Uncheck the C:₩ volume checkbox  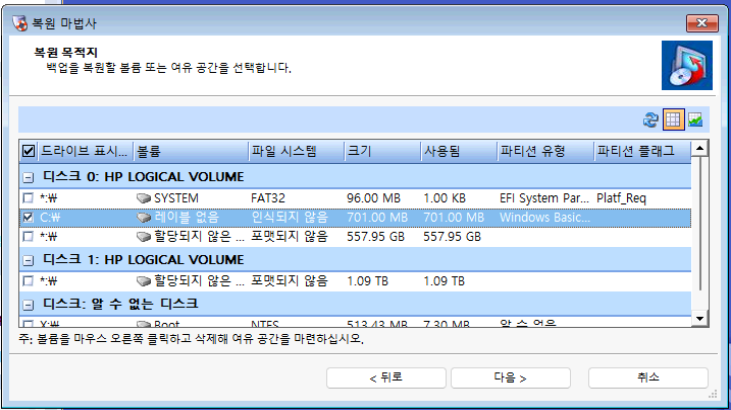coord(28,217)
